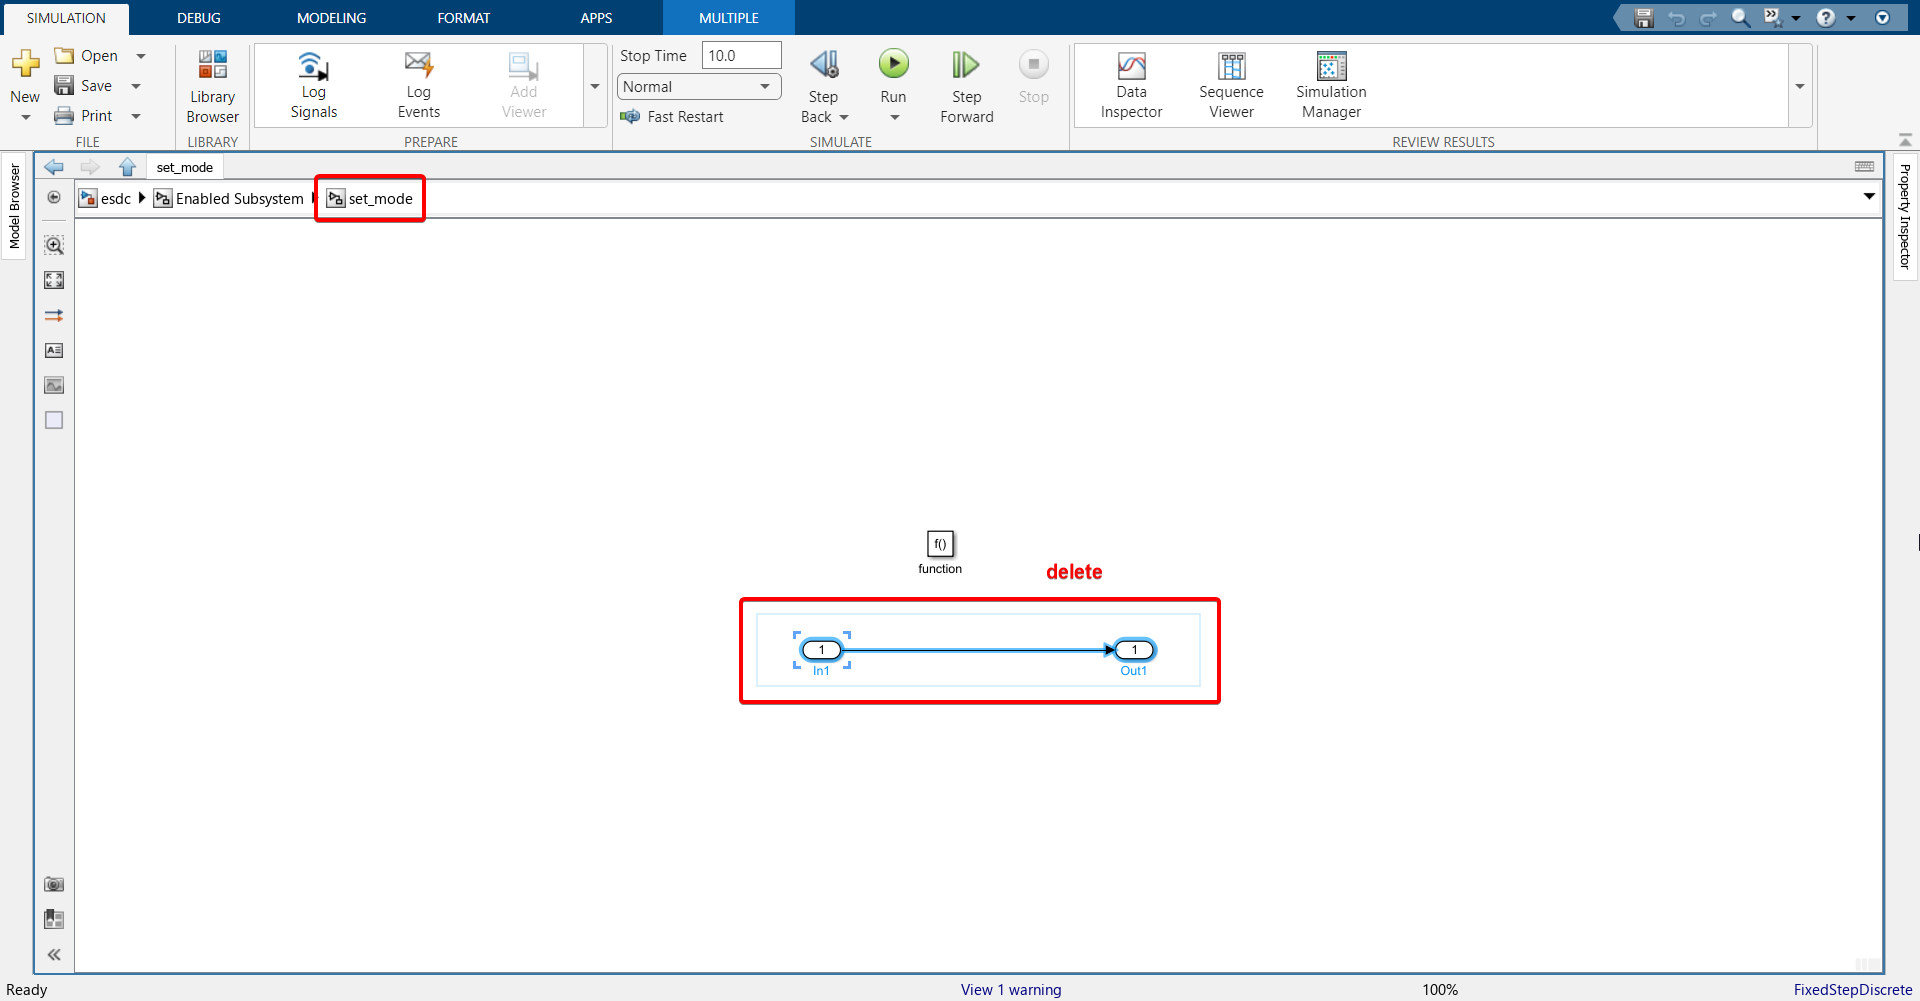Click the keyboard icon at canvas top right

(1864, 167)
